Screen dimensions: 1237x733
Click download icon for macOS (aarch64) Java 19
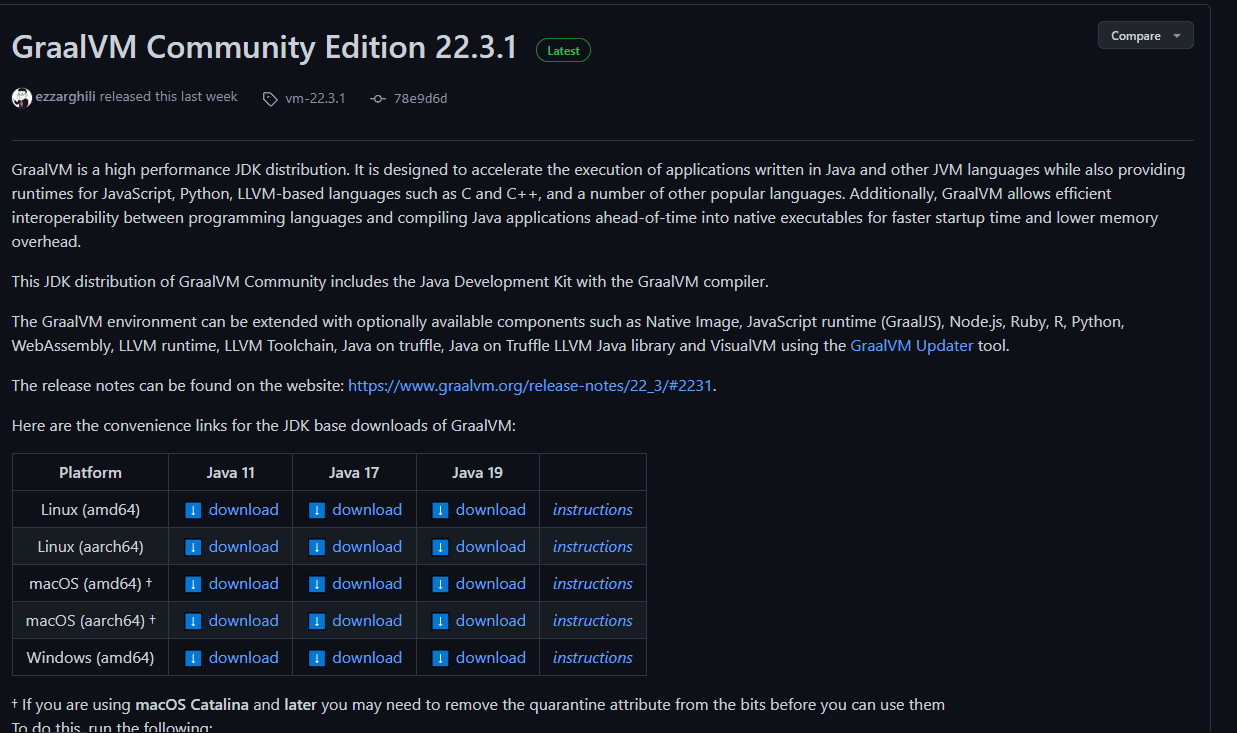pyautogui.click(x=441, y=621)
